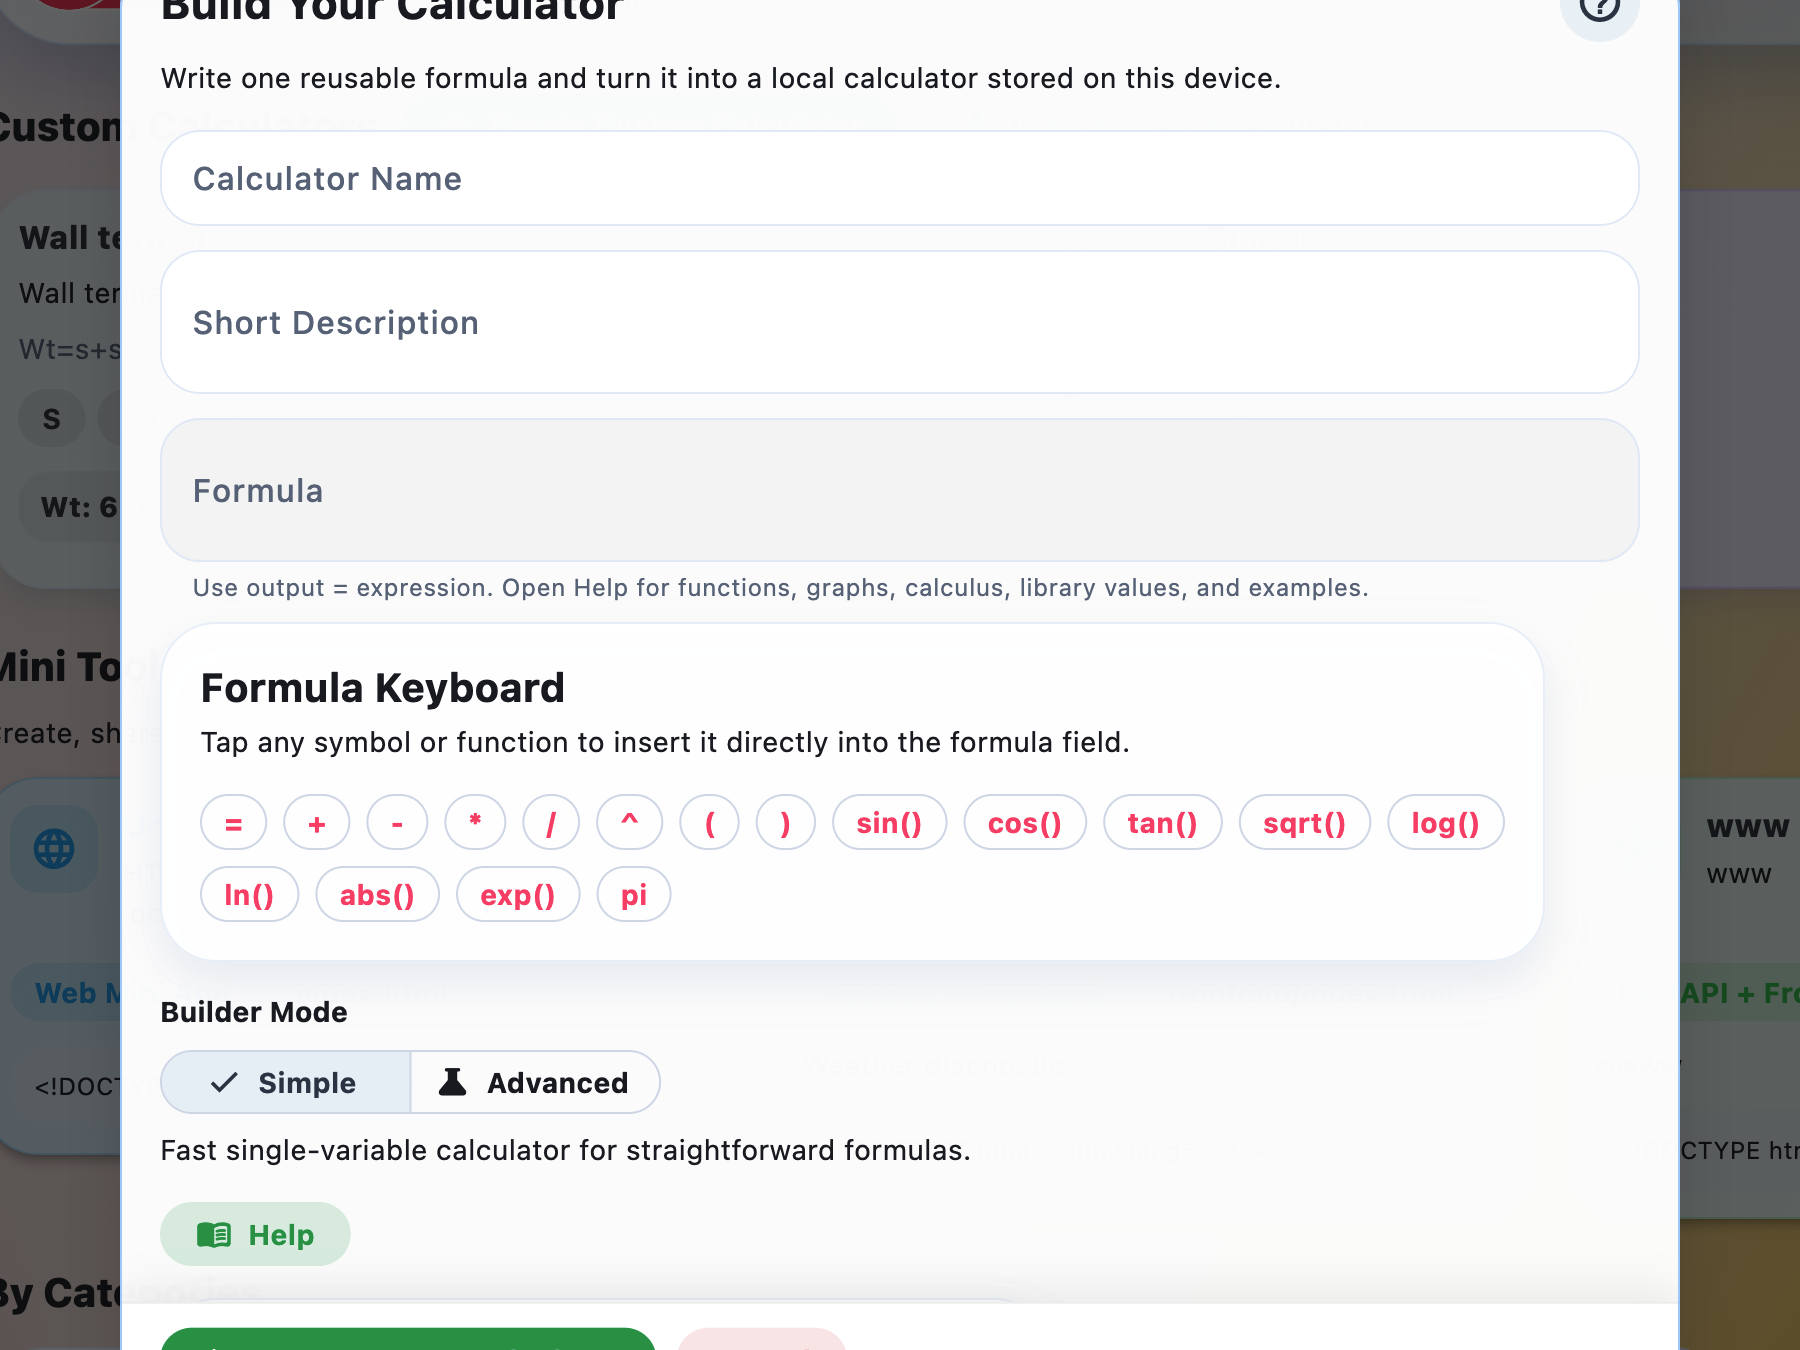Tap the minus symbol key
Screen dimensions: 1800x1350
397,823
